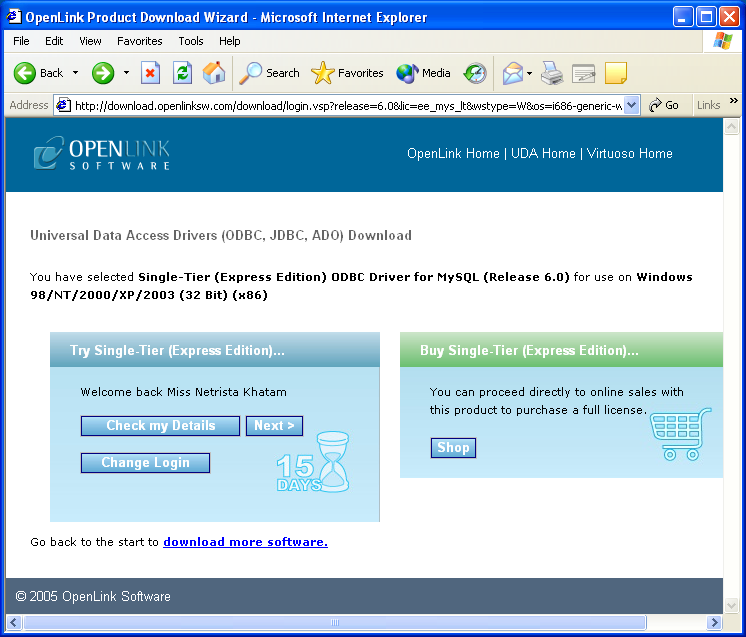Click the shopping cart graphic
The image size is (746, 637).
pos(681,433)
